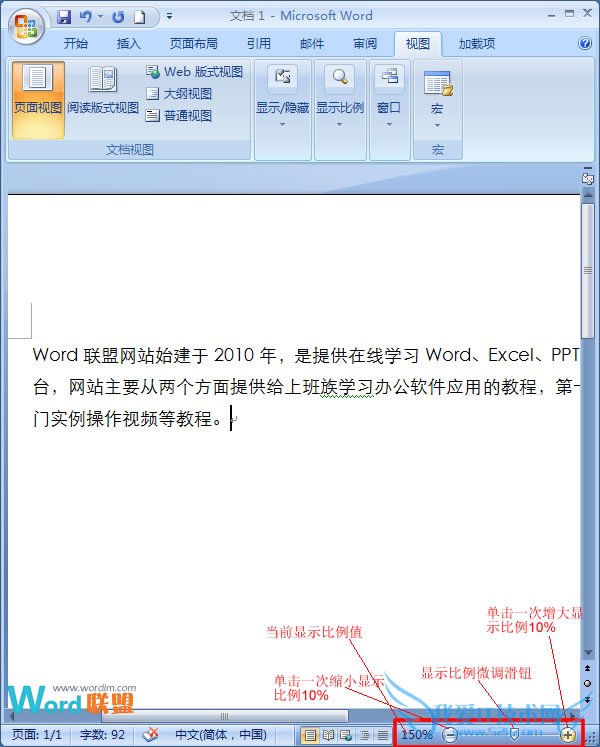Open word count 字数: 92
The image size is (600, 747).
[102, 734]
